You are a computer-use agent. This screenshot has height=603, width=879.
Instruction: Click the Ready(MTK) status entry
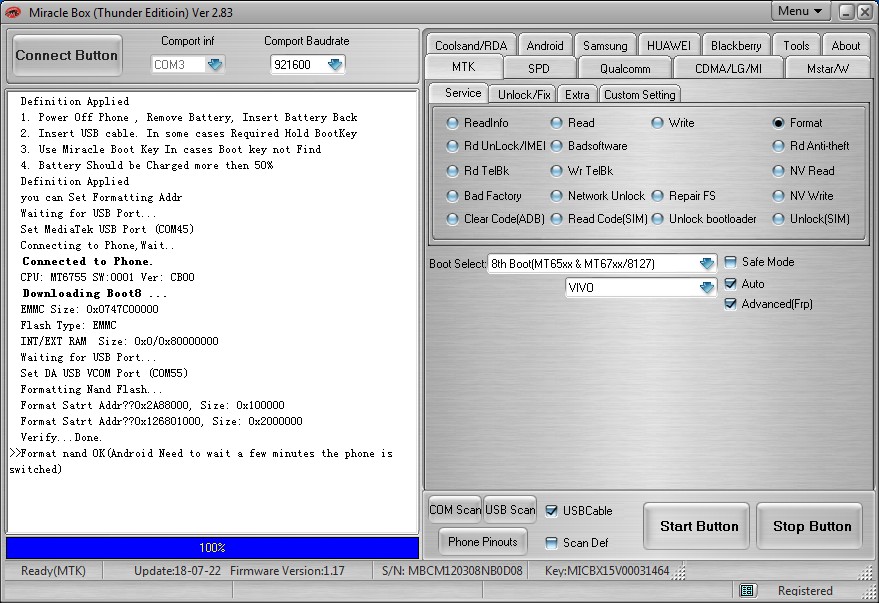(53, 570)
